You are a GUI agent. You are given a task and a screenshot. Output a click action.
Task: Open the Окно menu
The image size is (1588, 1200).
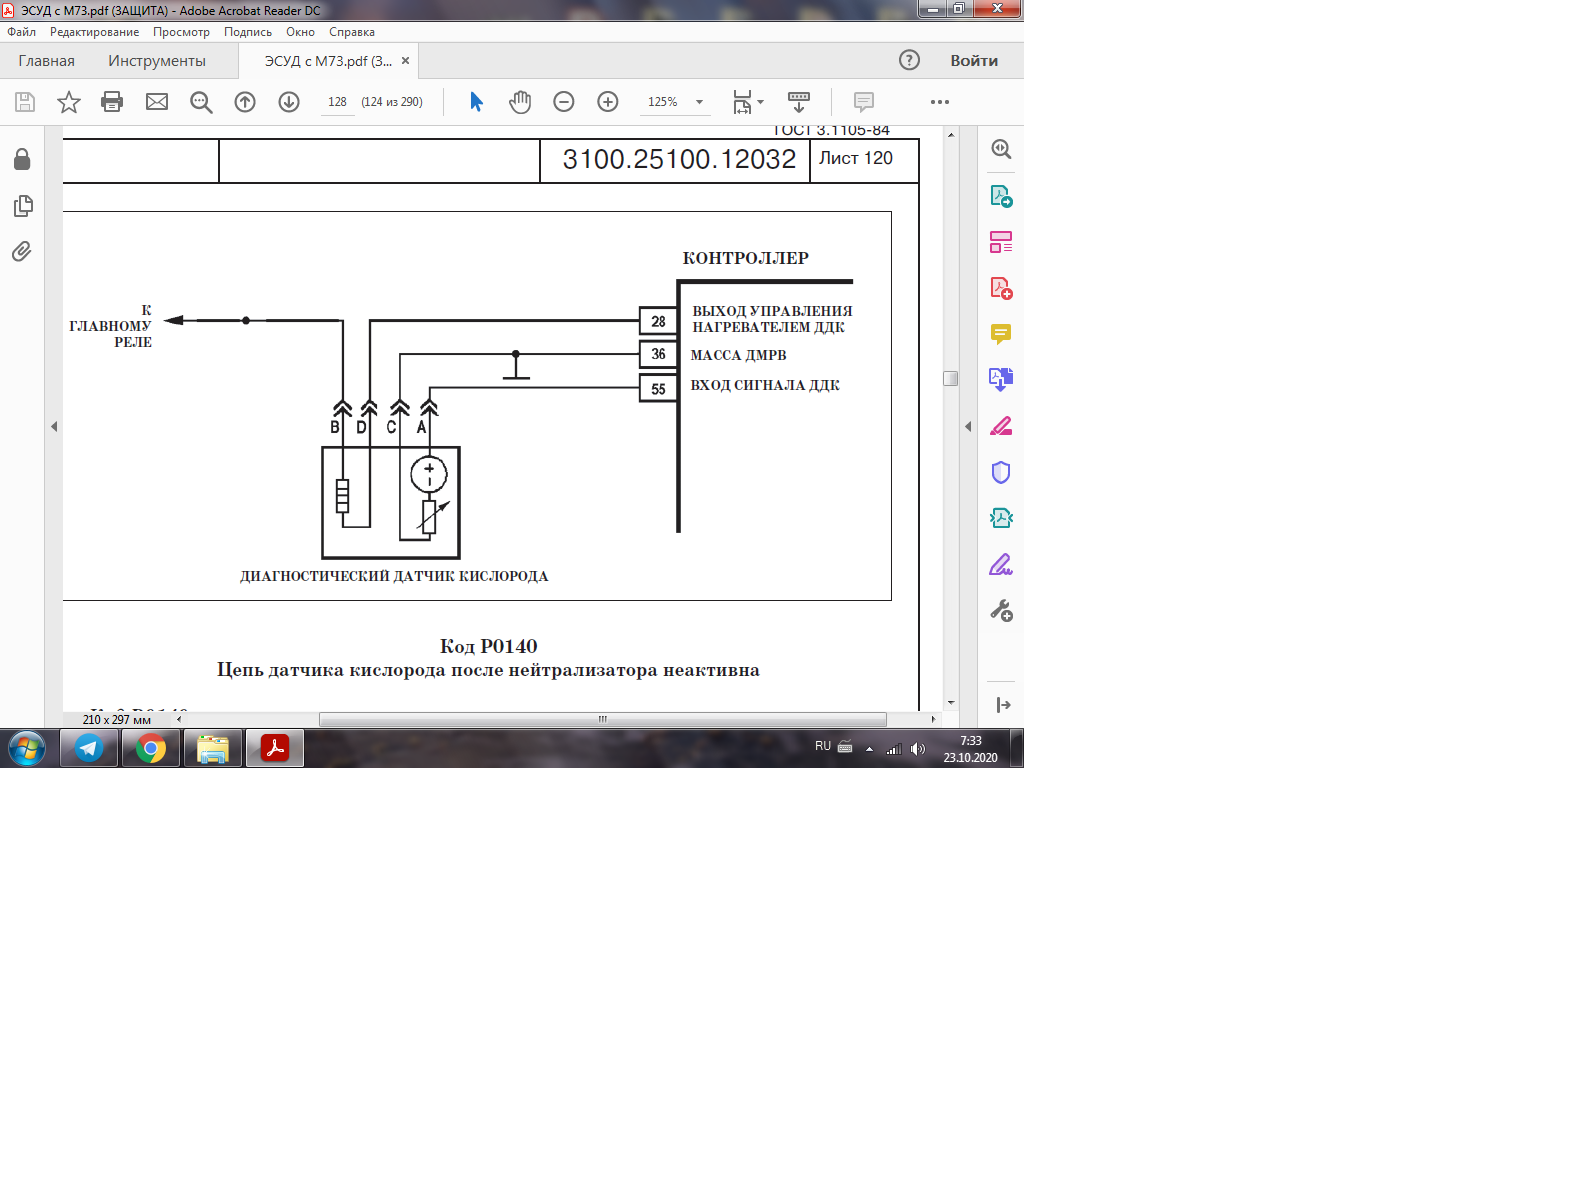coord(300,32)
